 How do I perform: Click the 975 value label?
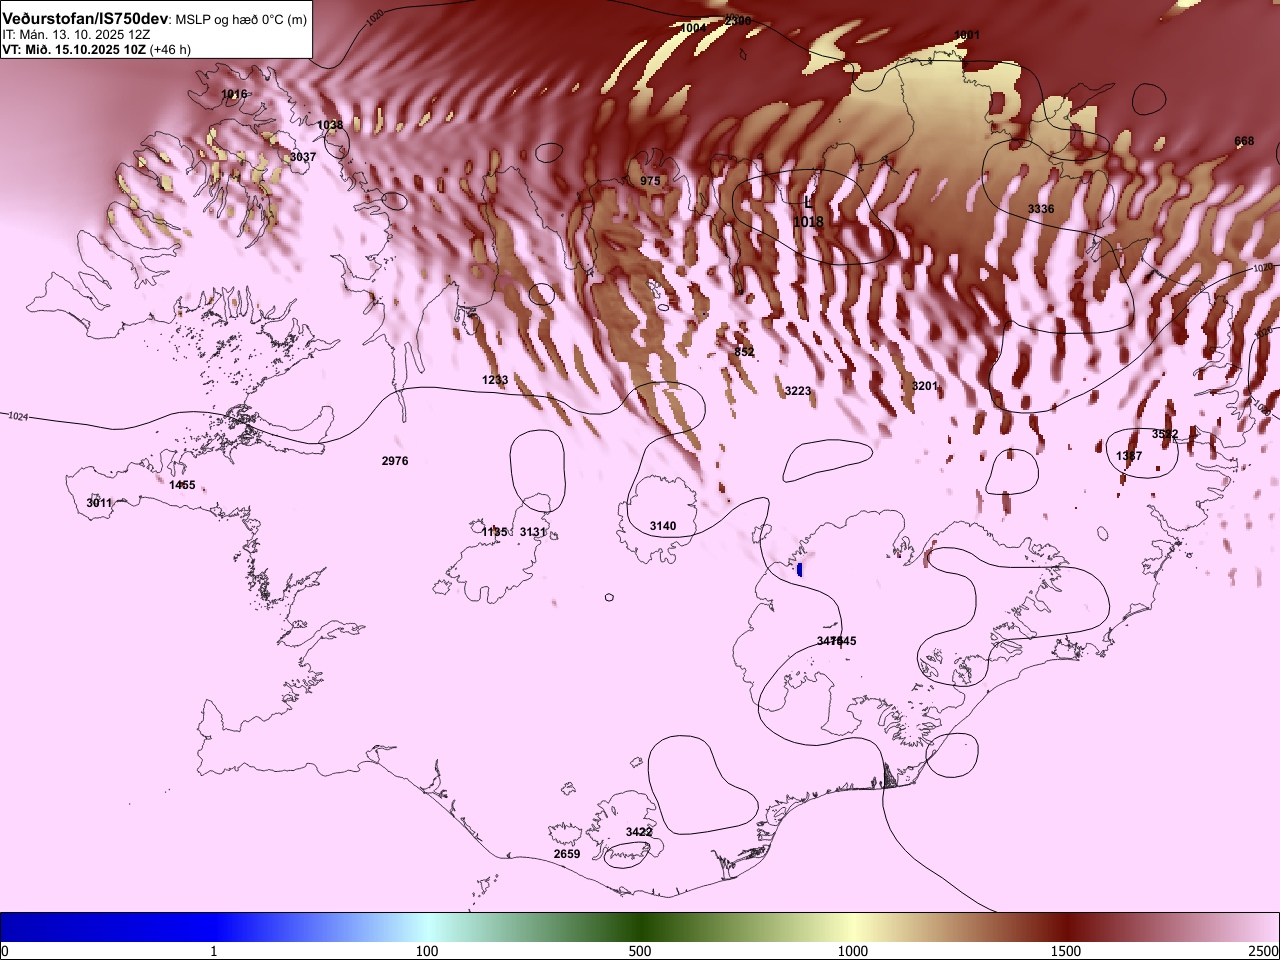click(650, 181)
